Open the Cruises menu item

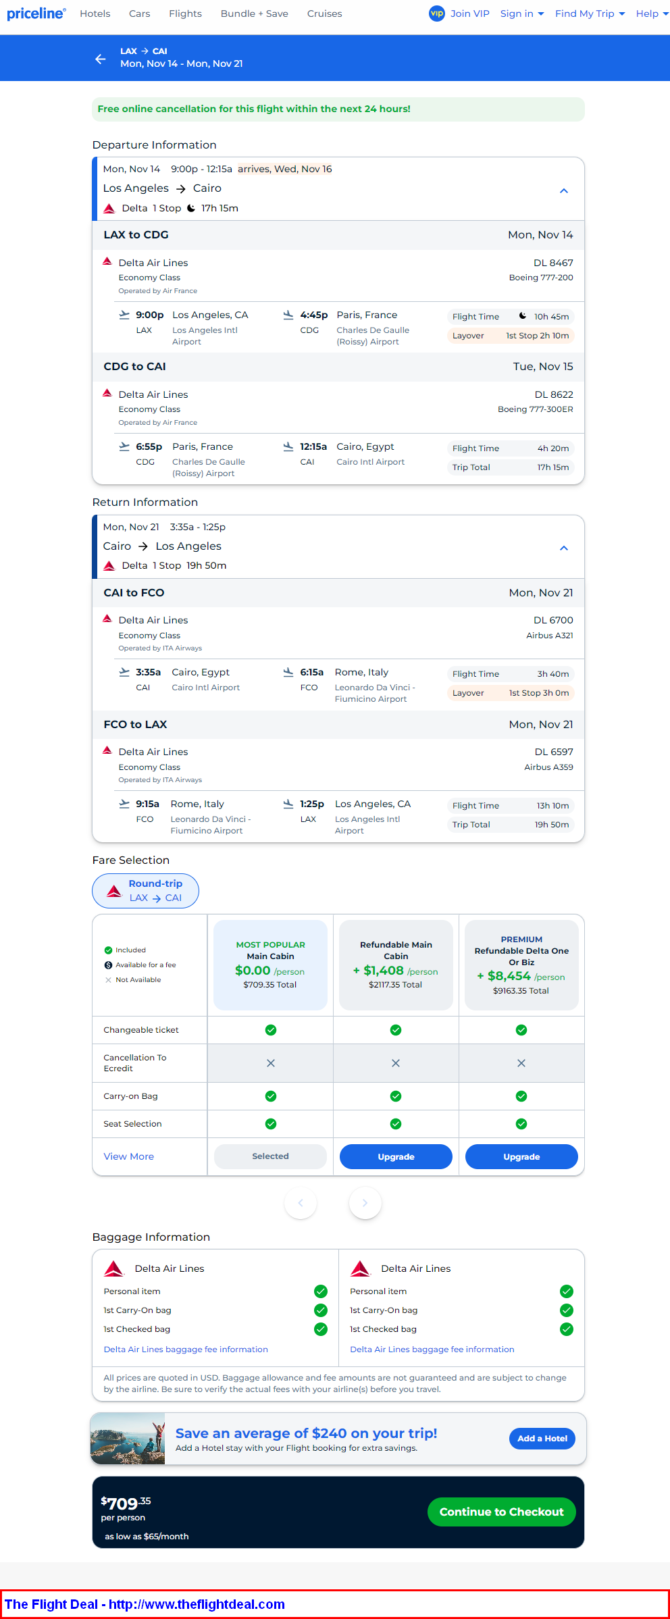point(325,14)
